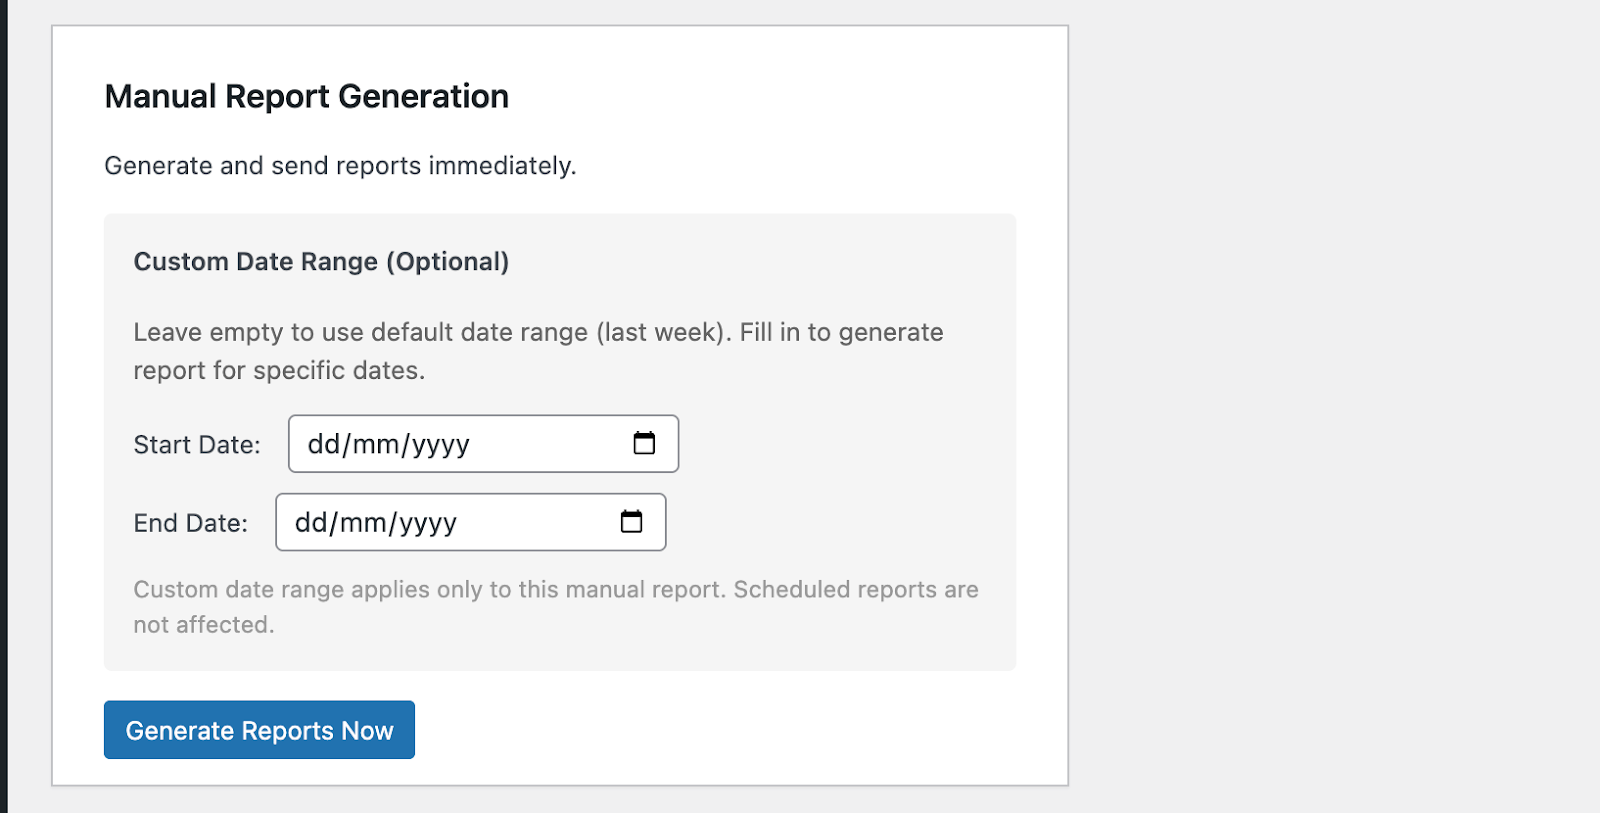Select the day segment in Start Date

(x=323, y=444)
